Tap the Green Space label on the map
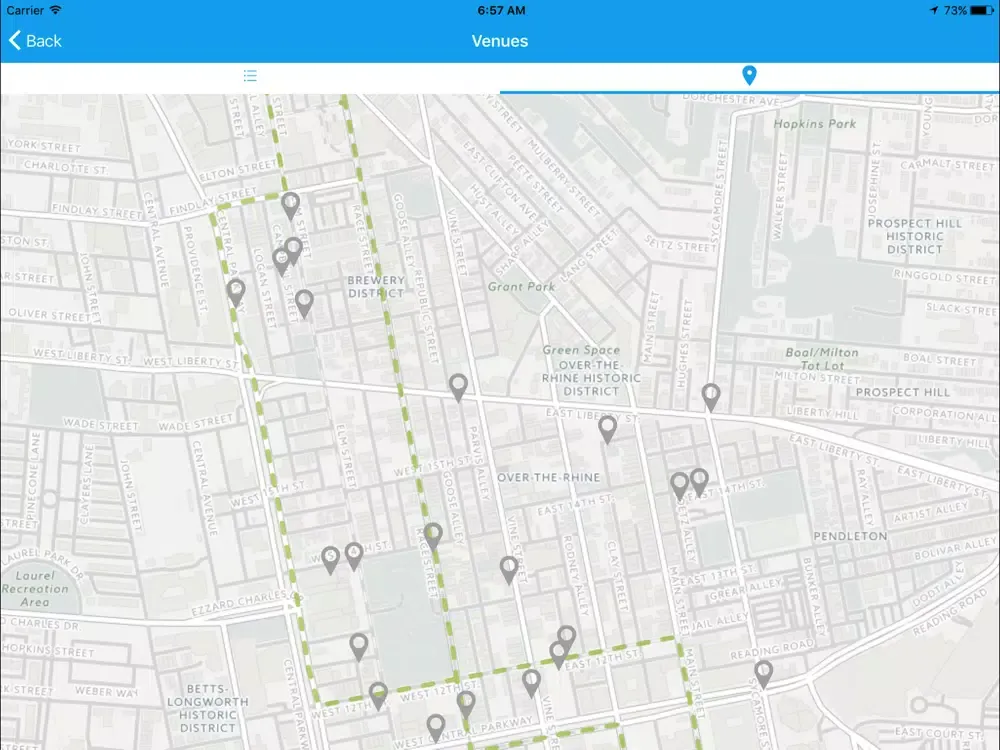The height and width of the screenshot is (750, 1000). (581, 350)
